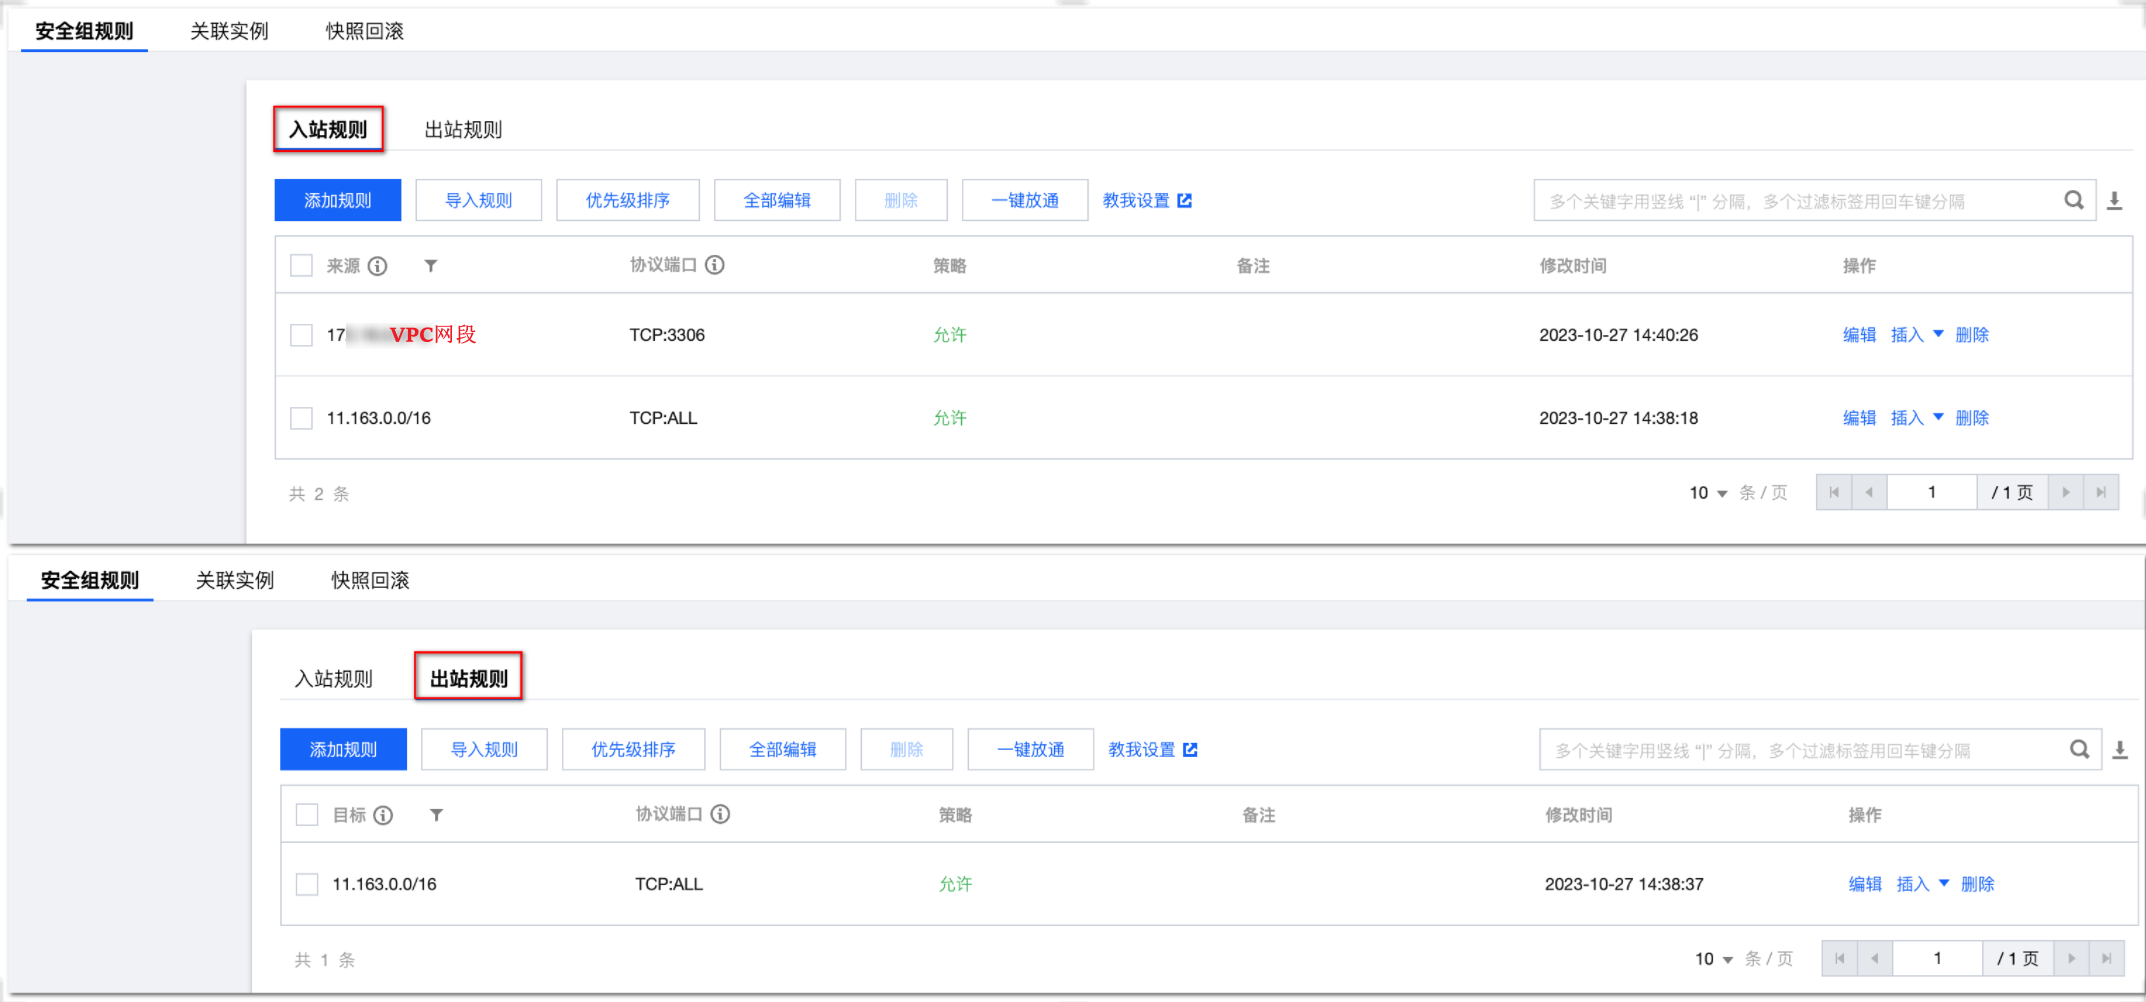Click info icon next to 来源 header
The image size is (2146, 1002).
(x=377, y=266)
